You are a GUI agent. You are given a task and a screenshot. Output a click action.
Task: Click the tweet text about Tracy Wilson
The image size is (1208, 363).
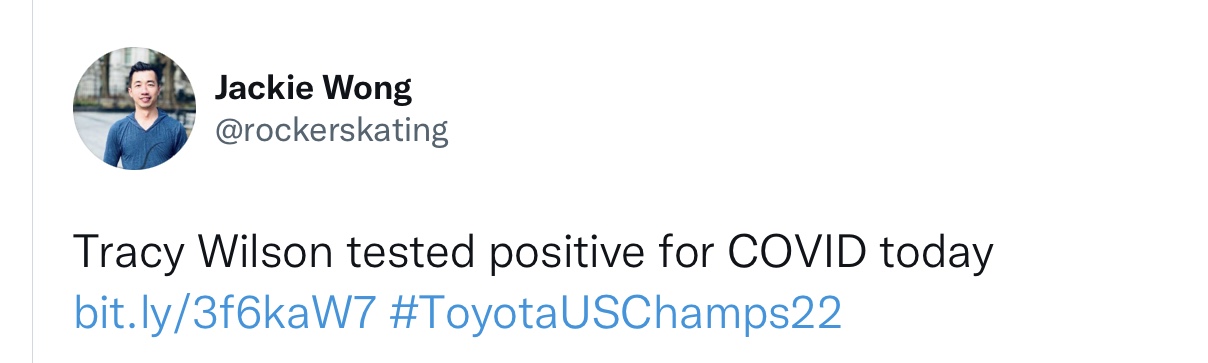click(x=533, y=256)
